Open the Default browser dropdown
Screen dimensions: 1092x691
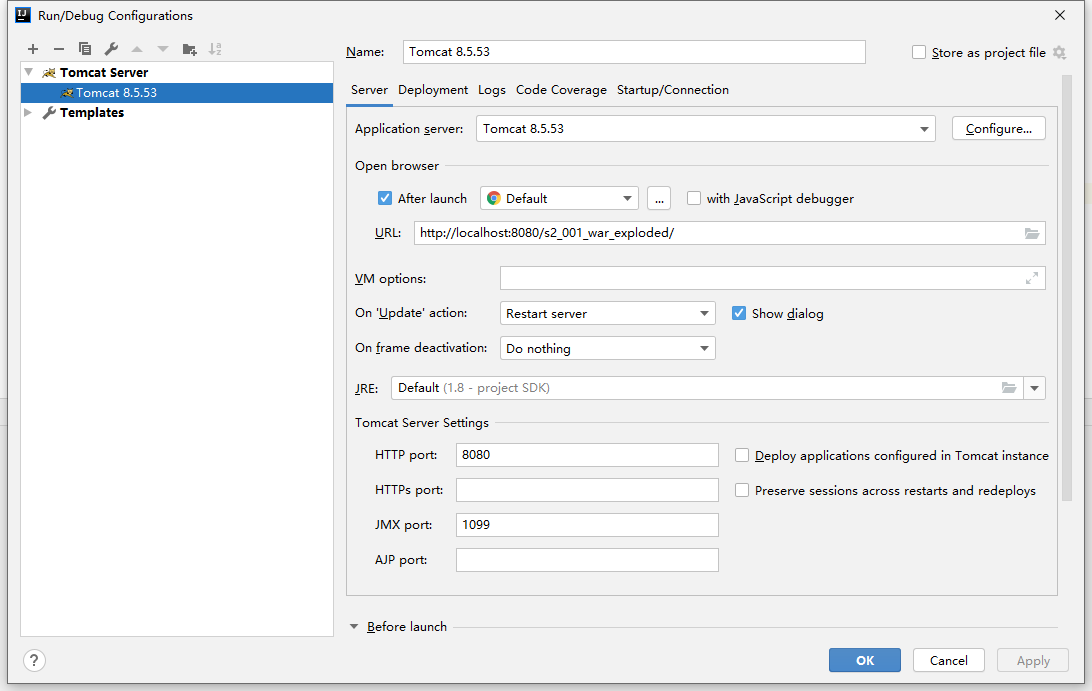[559, 199]
